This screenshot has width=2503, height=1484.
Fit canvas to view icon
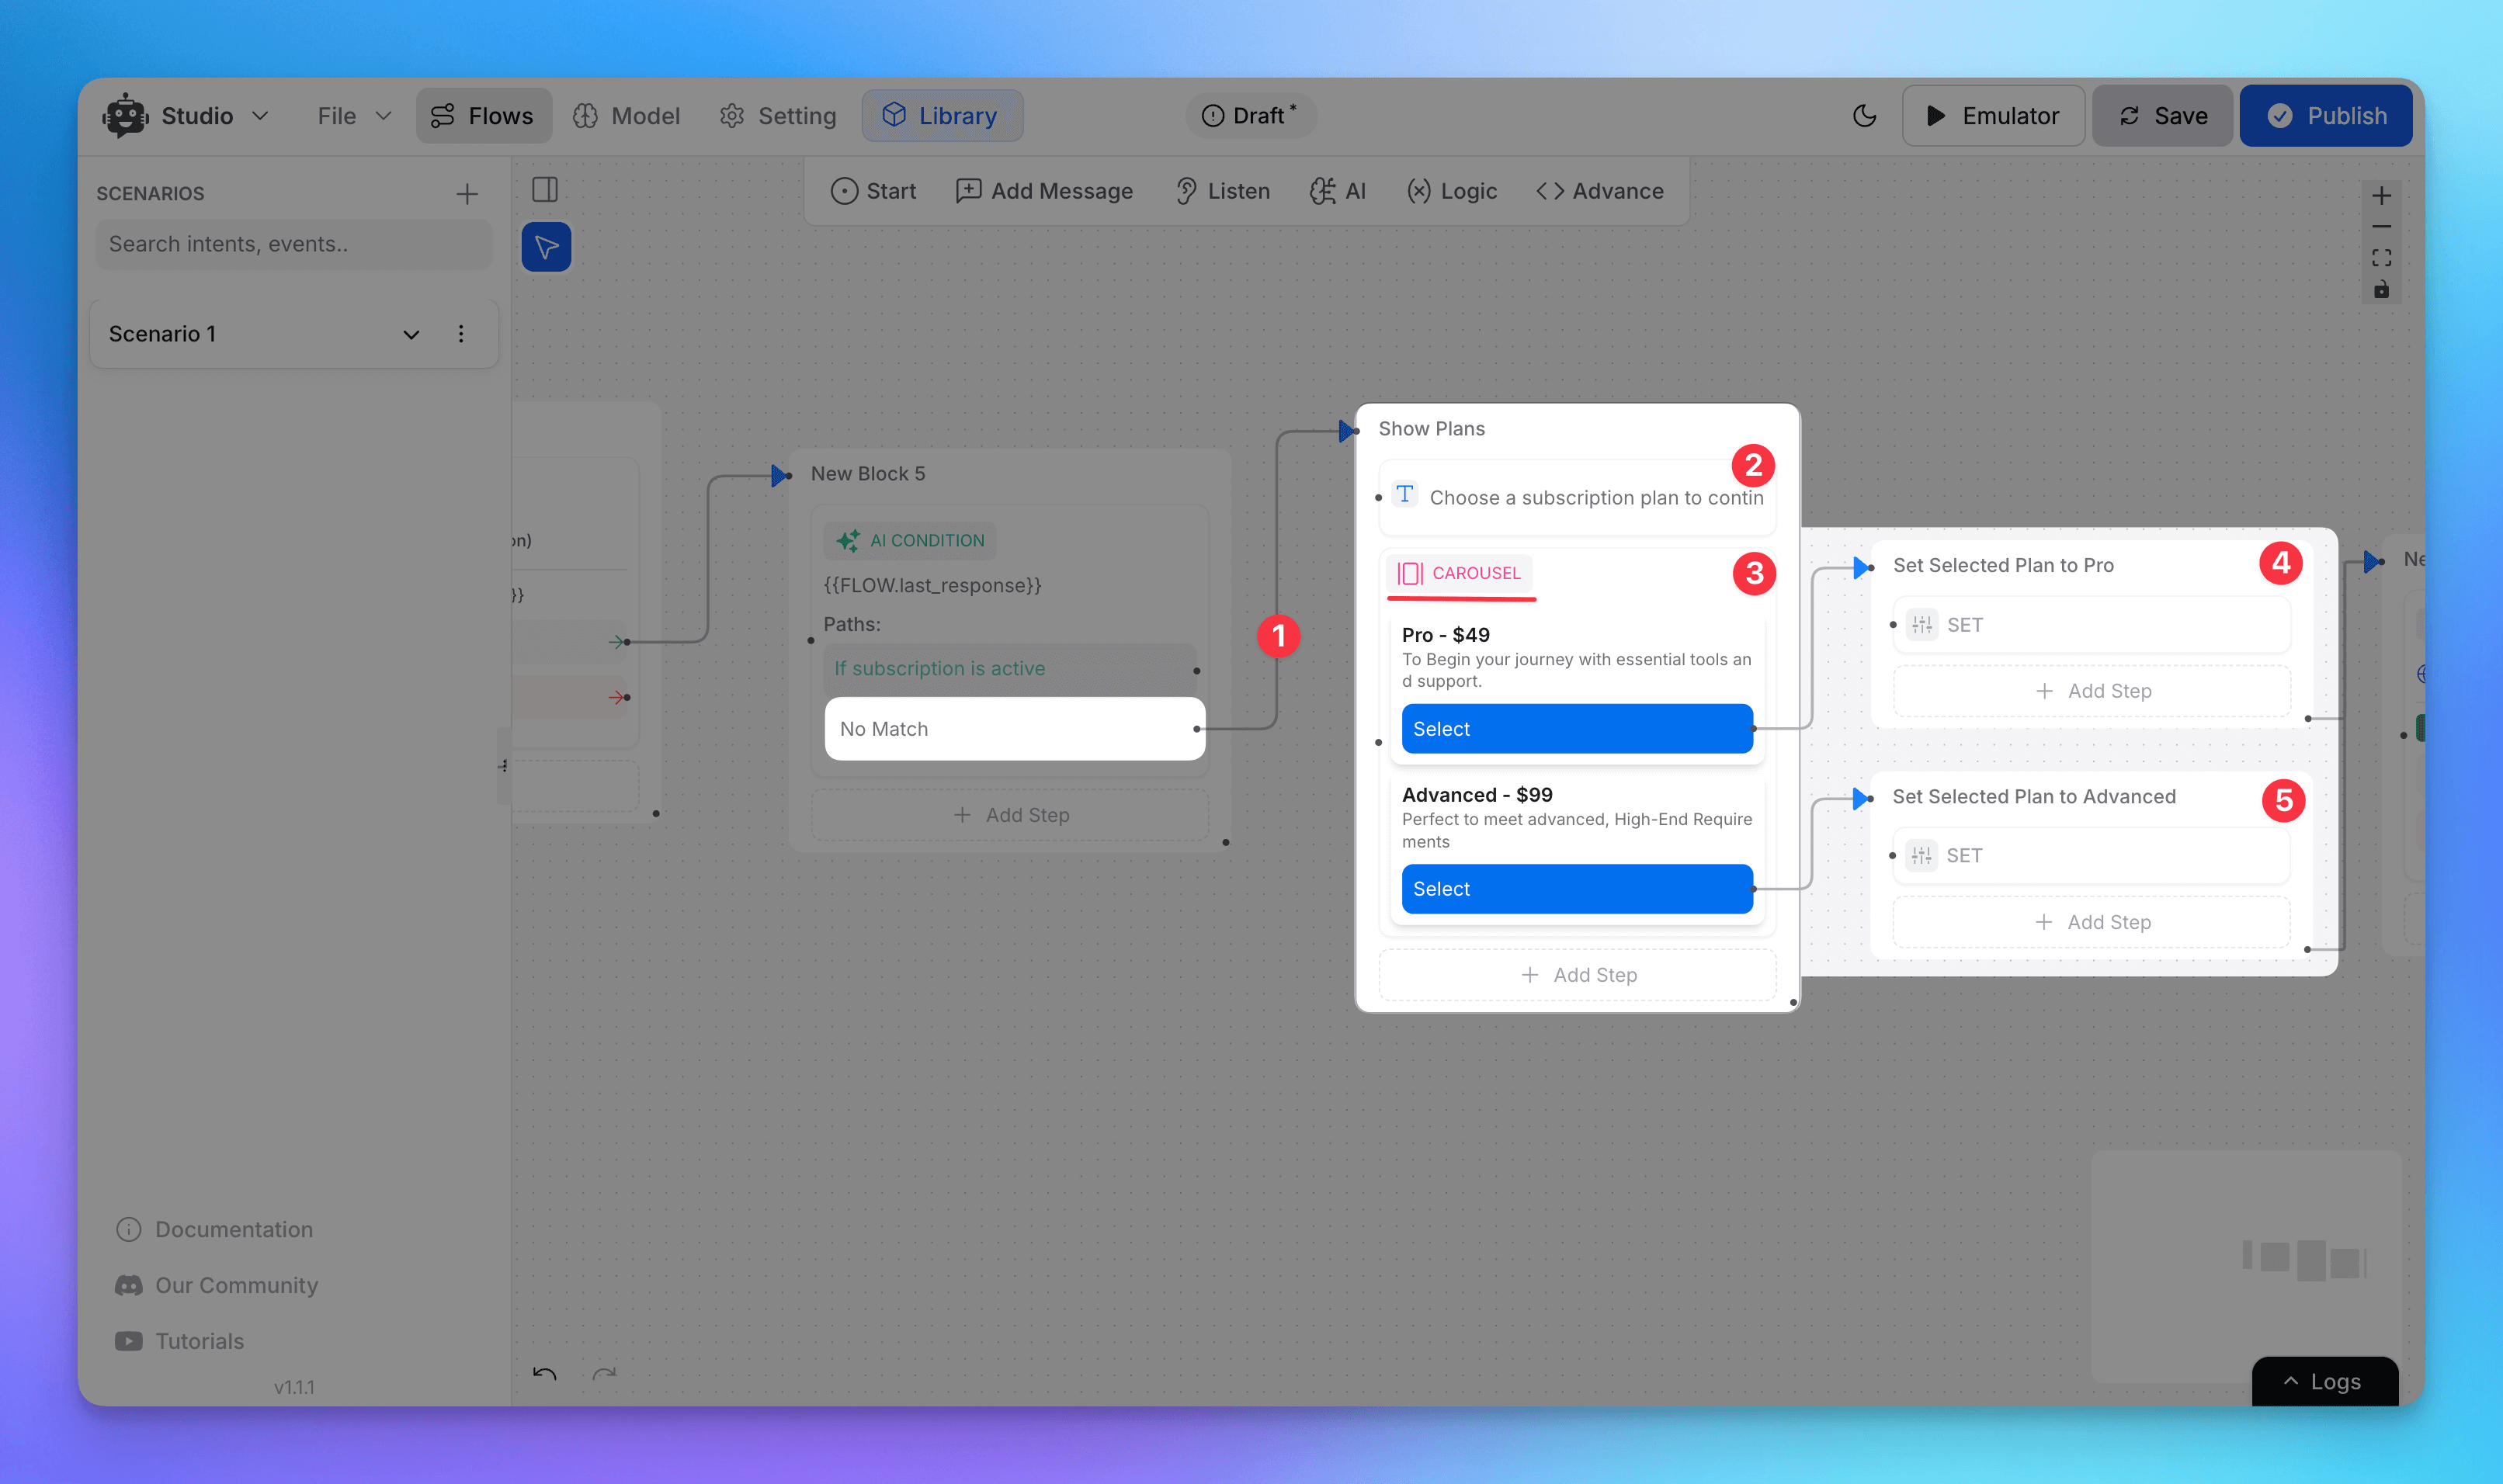[2381, 258]
